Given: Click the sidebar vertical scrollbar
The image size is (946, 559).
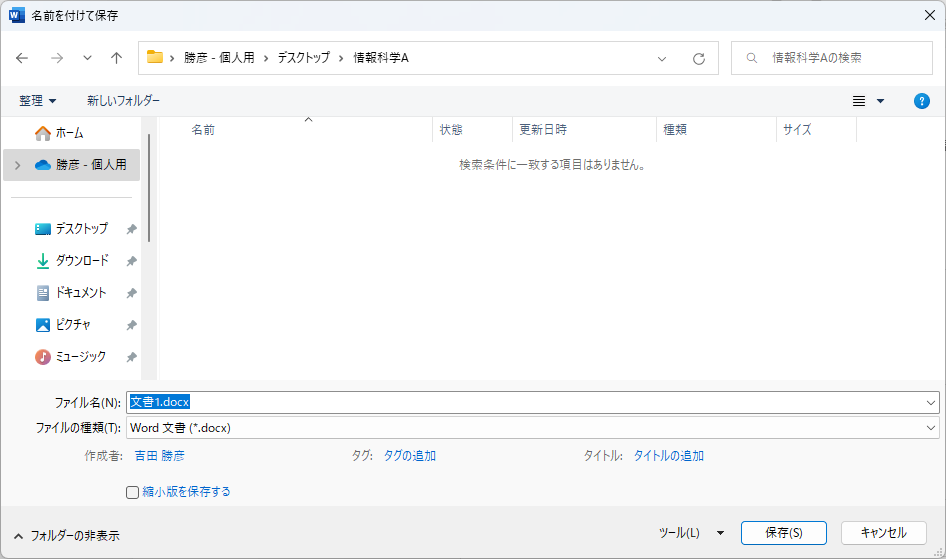Looking at the screenshot, I should click(149, 188).
